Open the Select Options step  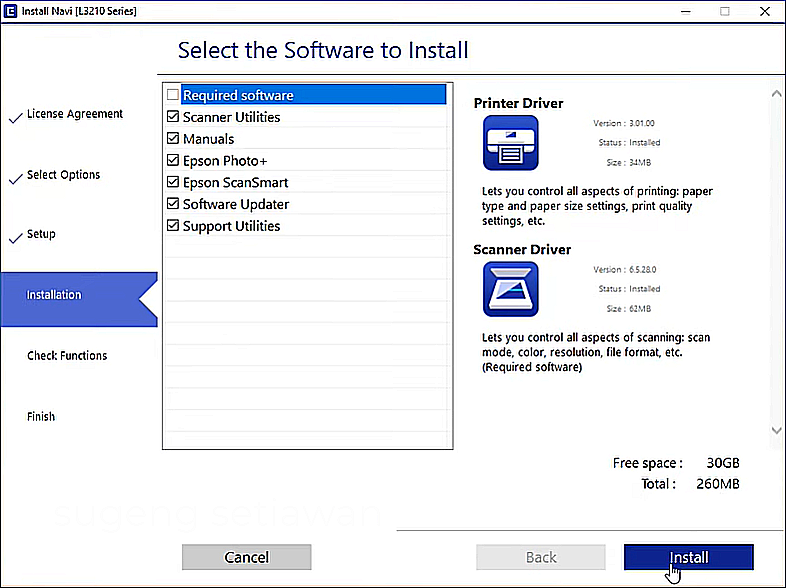[63, 175]
